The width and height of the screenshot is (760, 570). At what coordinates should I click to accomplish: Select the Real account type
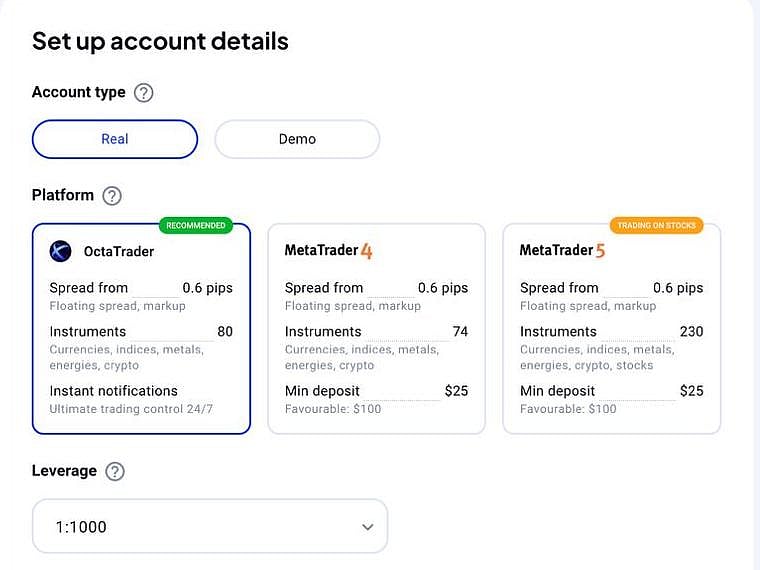(115, 139)
